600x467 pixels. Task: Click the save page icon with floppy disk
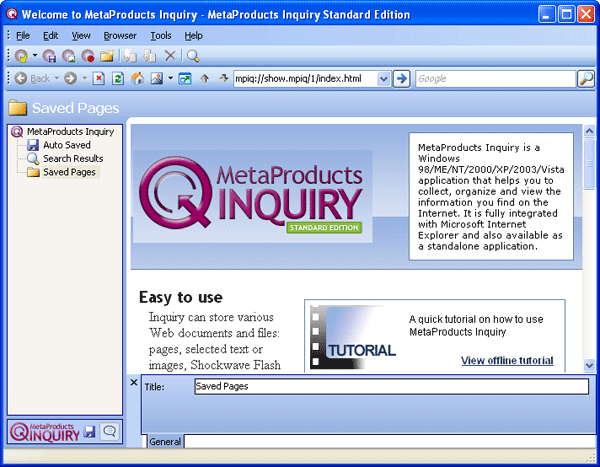[x=49, y=56]
